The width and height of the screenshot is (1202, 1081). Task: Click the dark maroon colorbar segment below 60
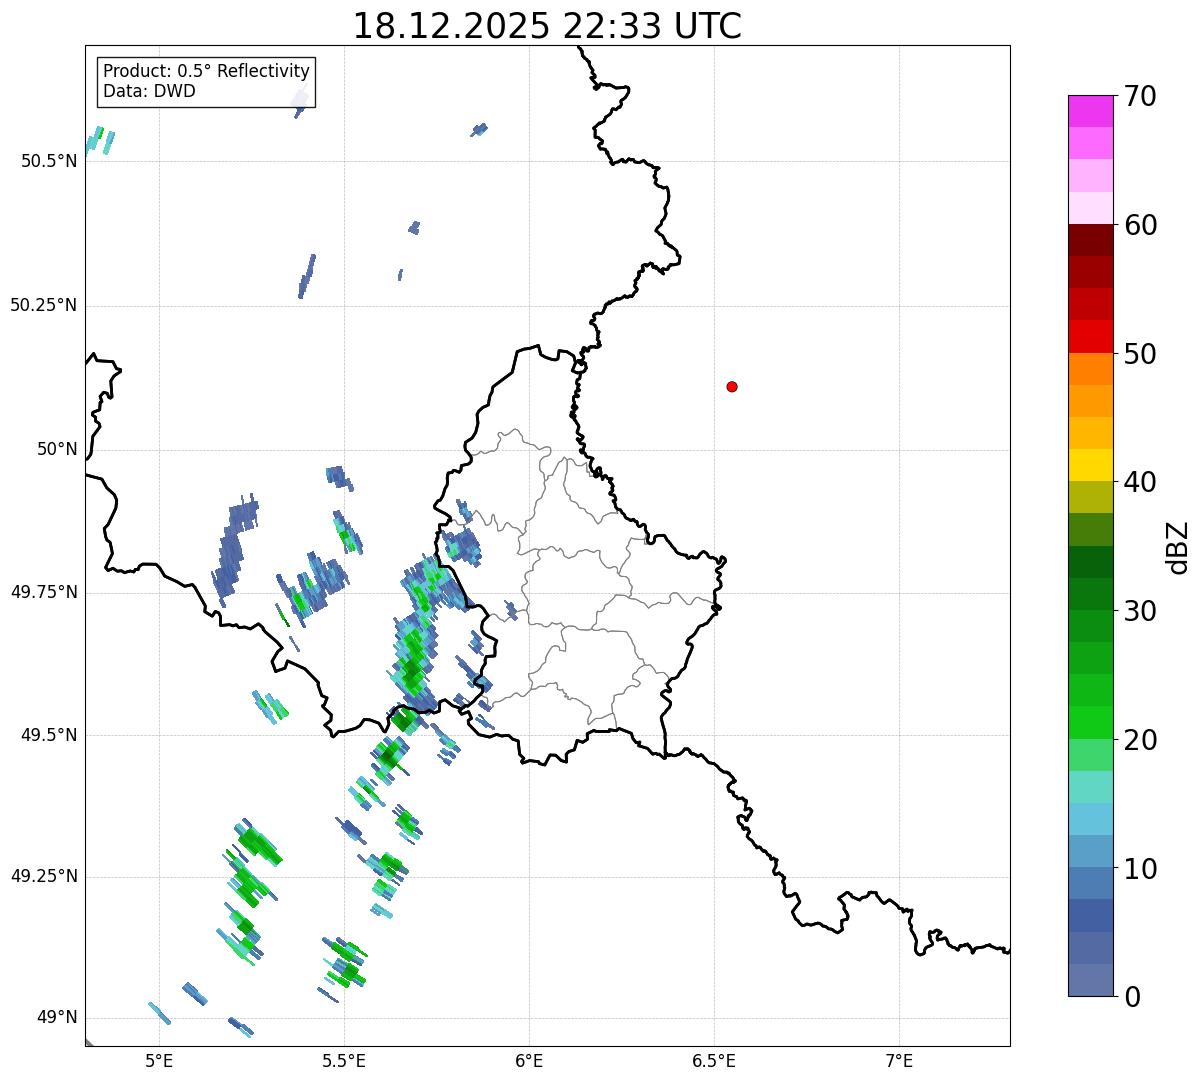(x=1090, y=240)
